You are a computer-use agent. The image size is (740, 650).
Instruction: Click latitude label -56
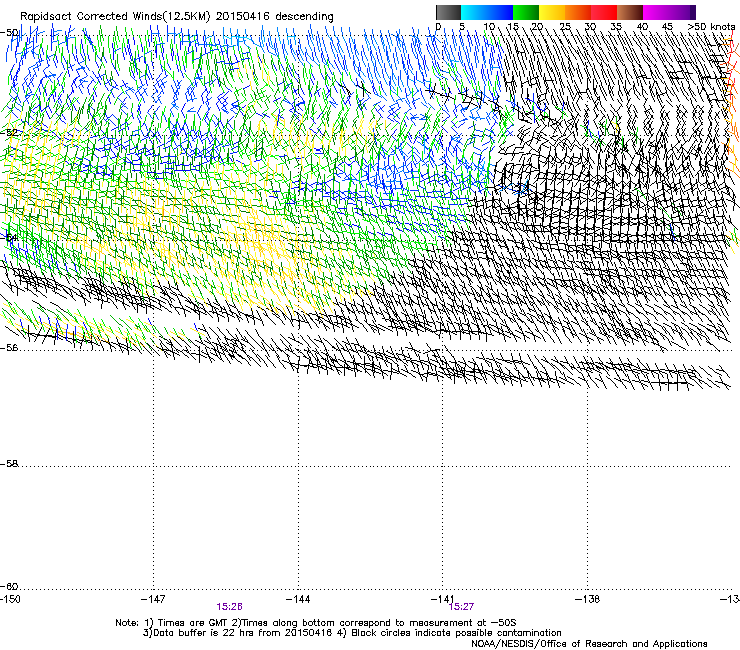[x=9, y=348]
